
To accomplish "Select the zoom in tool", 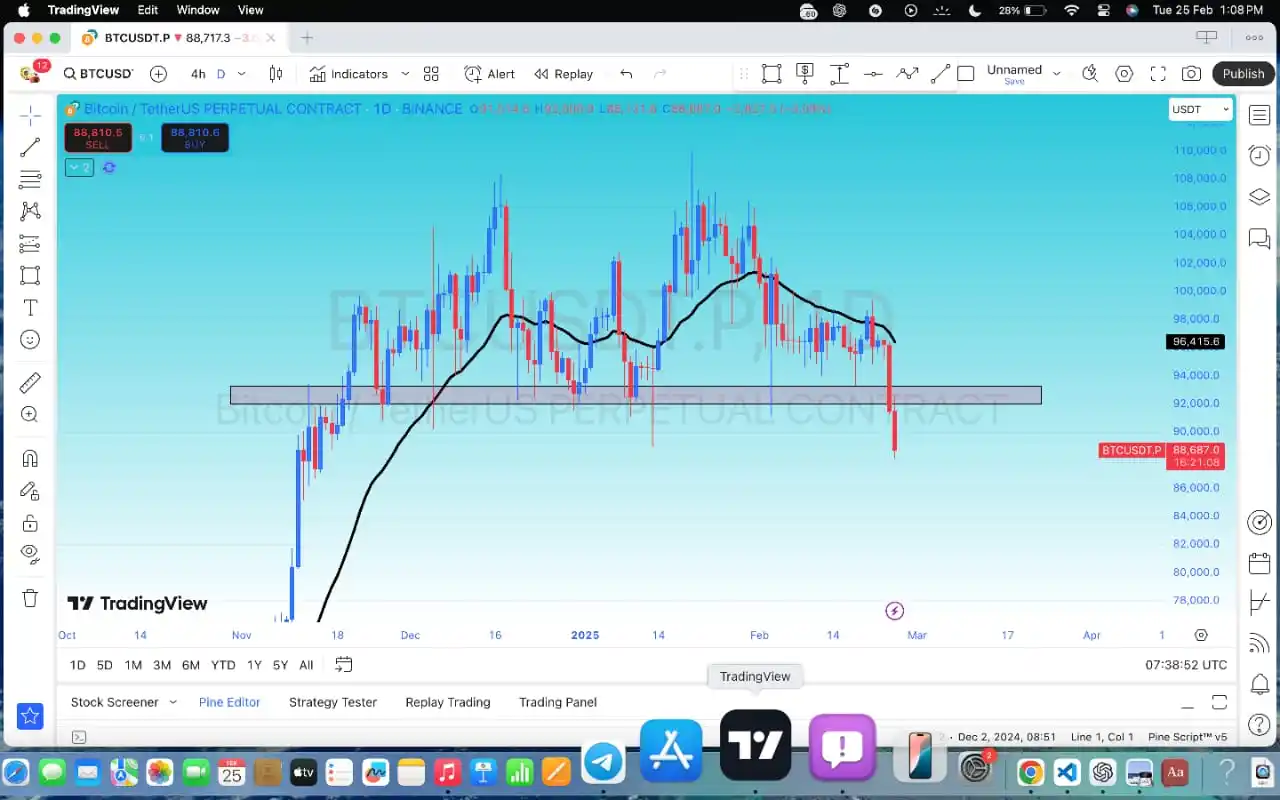I will coord(30,414).
